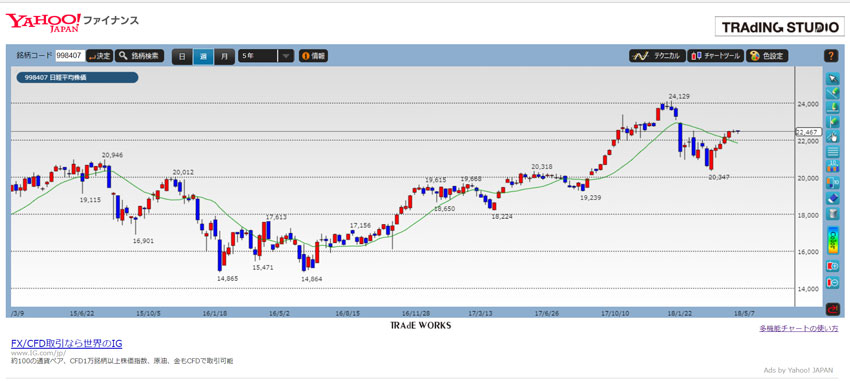Image resolution: width=850 pixels, height=381 pixels.
Task: Select the eraser tool
Action: click(832, 198)
